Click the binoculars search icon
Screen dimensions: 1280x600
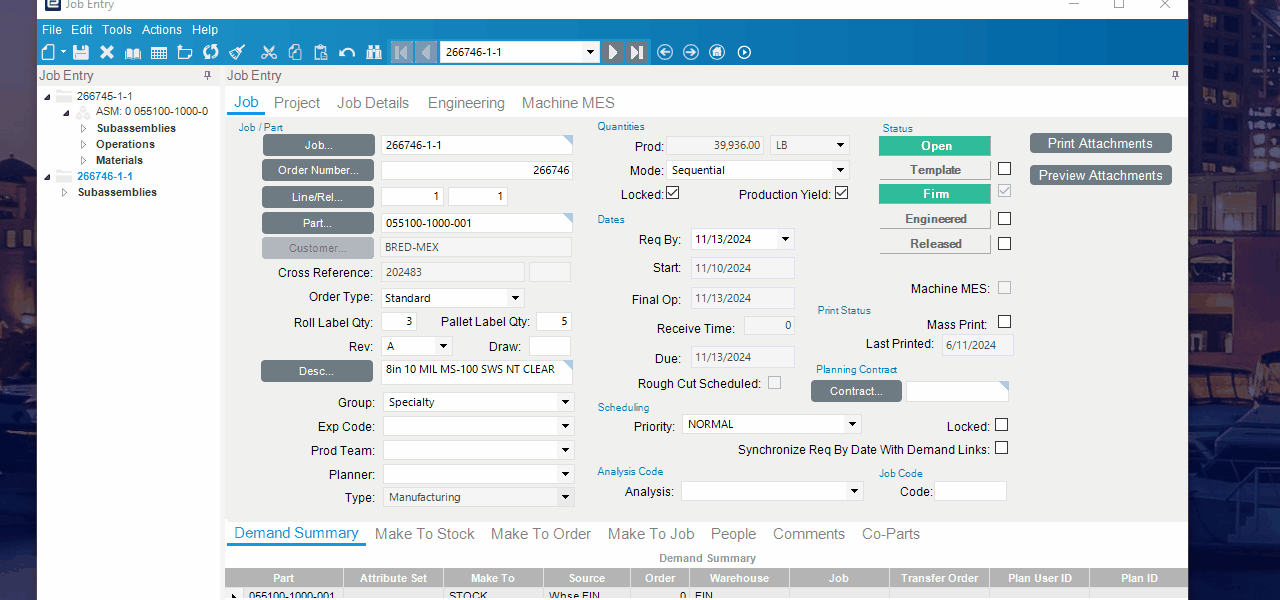374,52
